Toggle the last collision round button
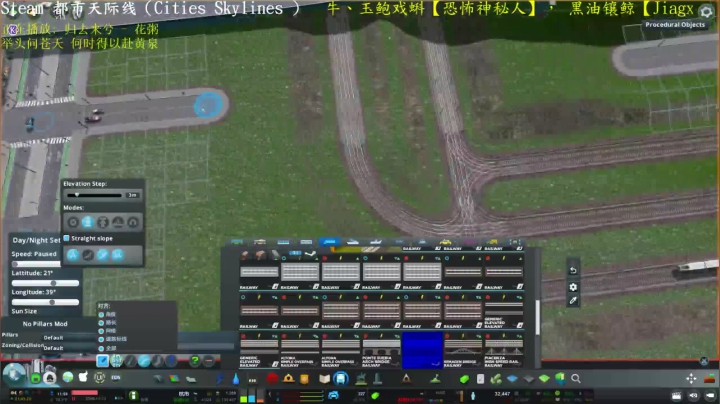The width and height of the screenshot is (720, 404). coord(118,255)
